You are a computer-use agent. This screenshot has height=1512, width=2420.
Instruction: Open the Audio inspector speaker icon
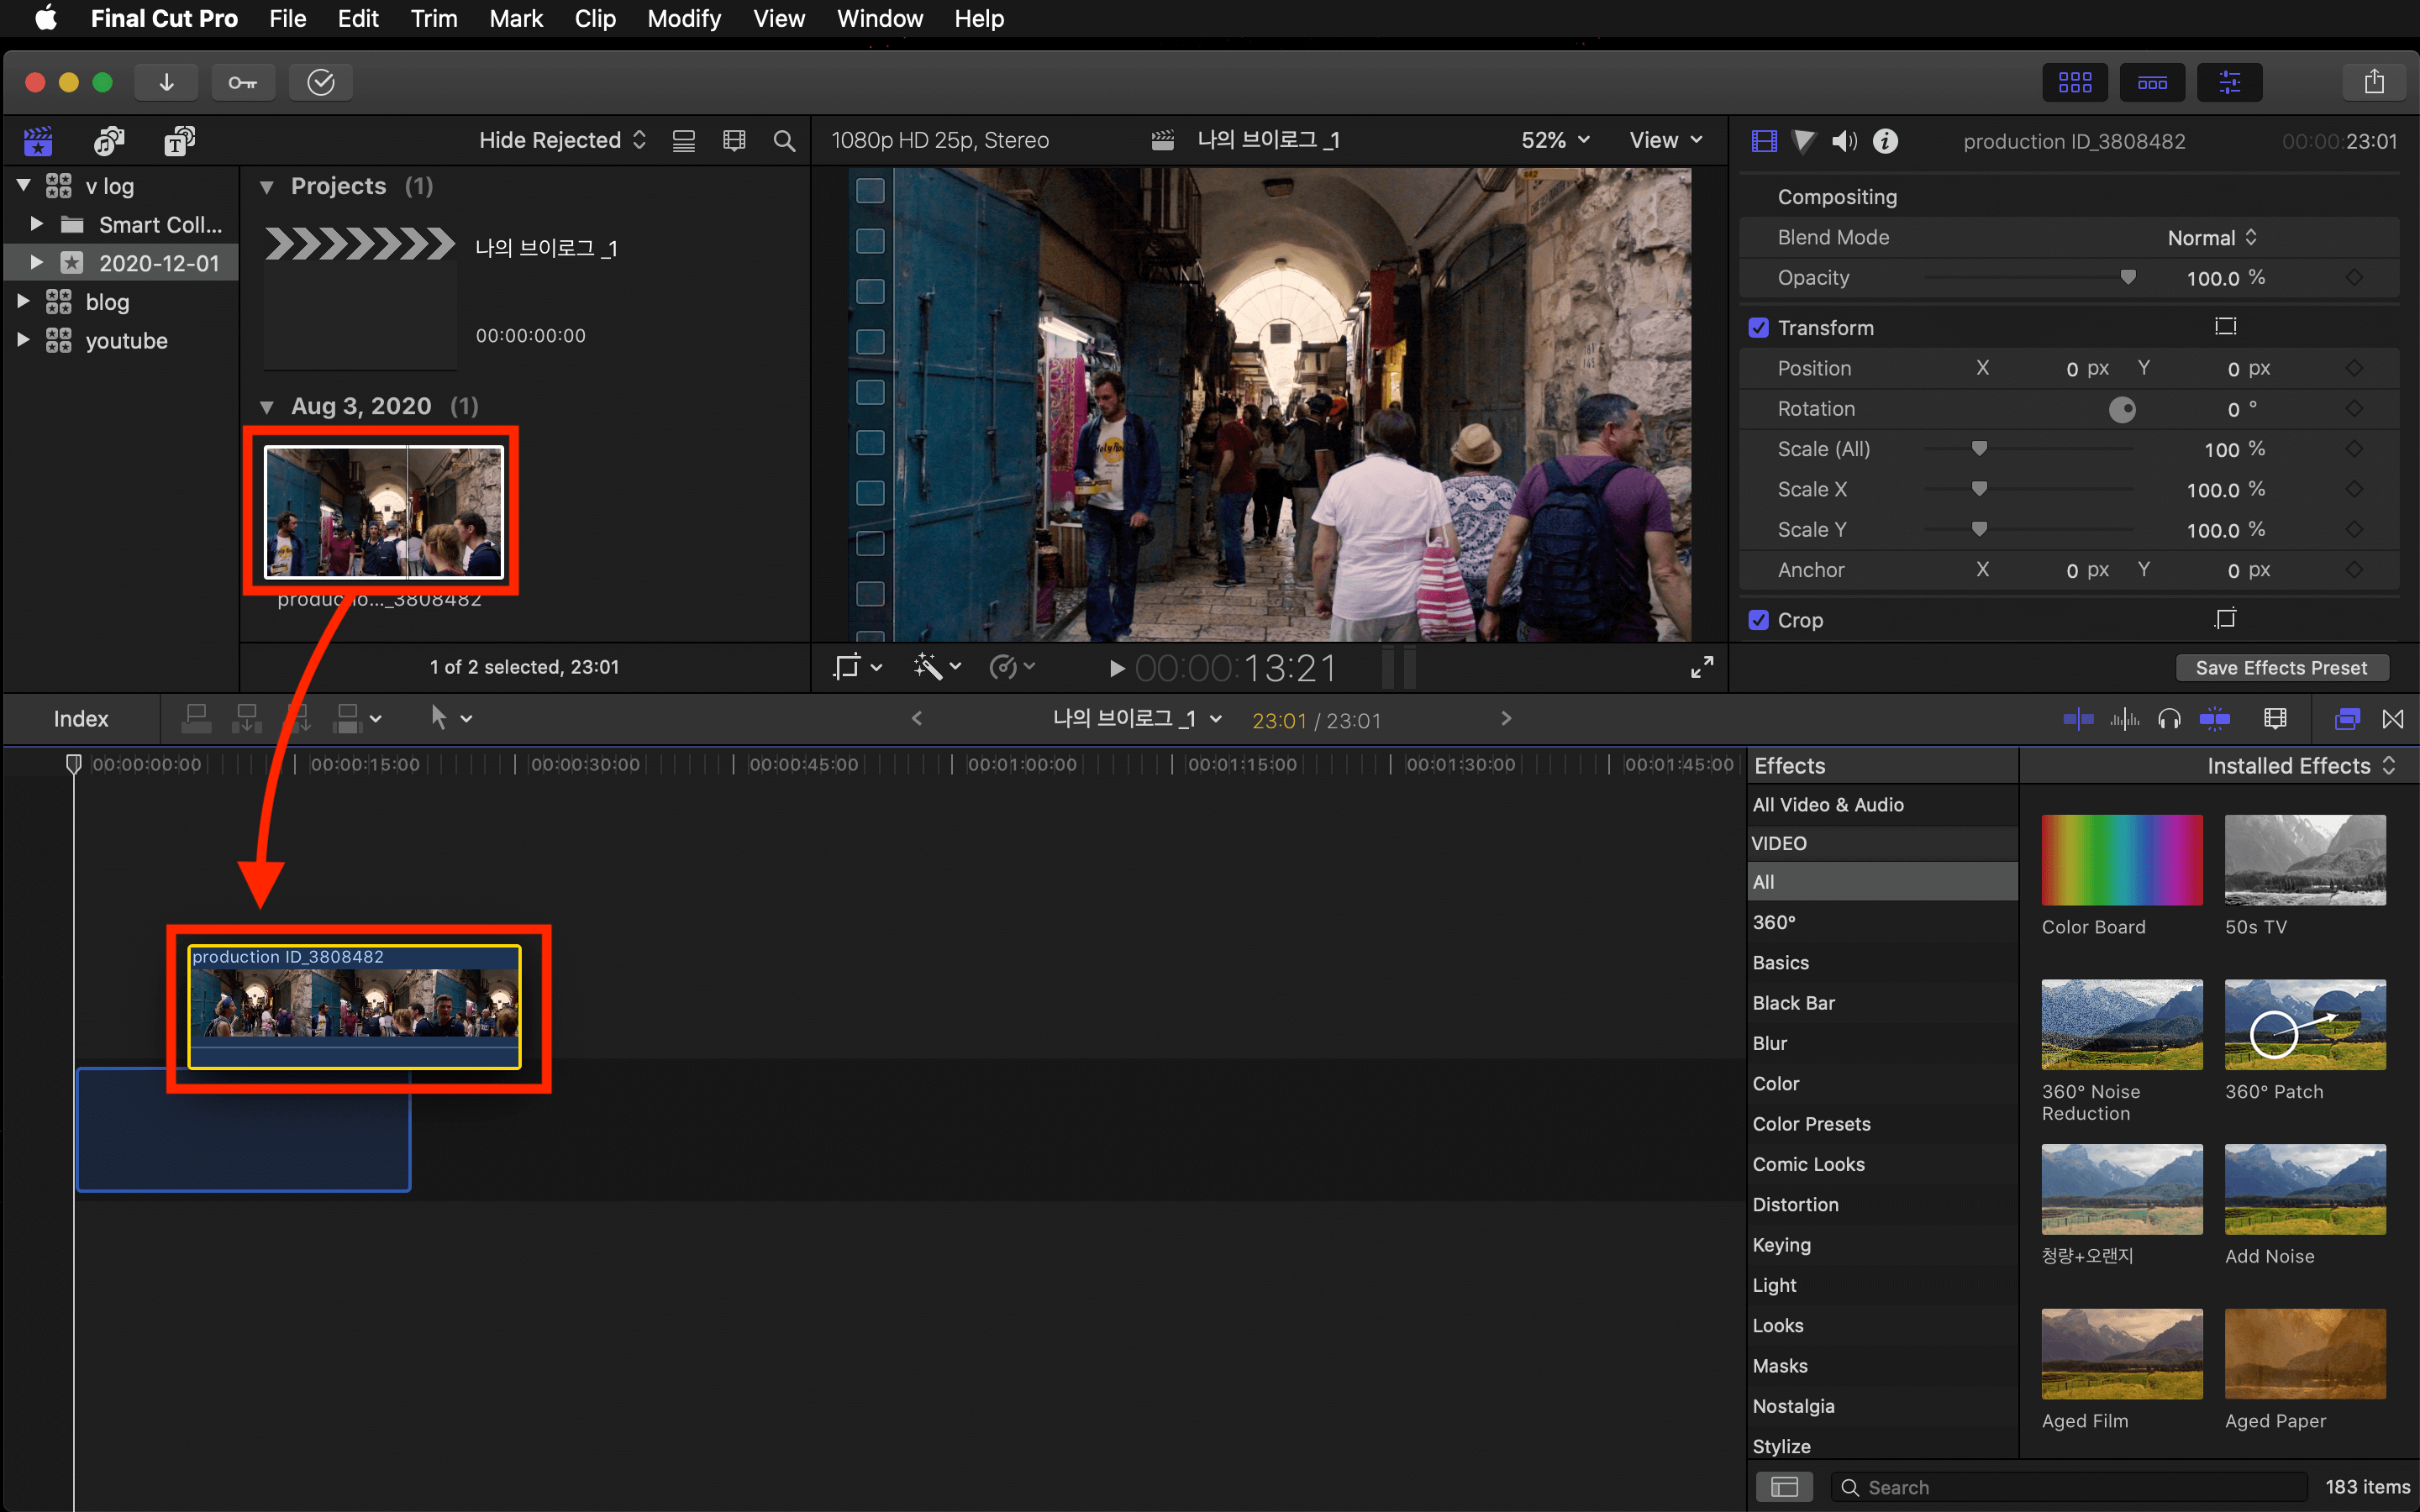tap(1844, 141)
